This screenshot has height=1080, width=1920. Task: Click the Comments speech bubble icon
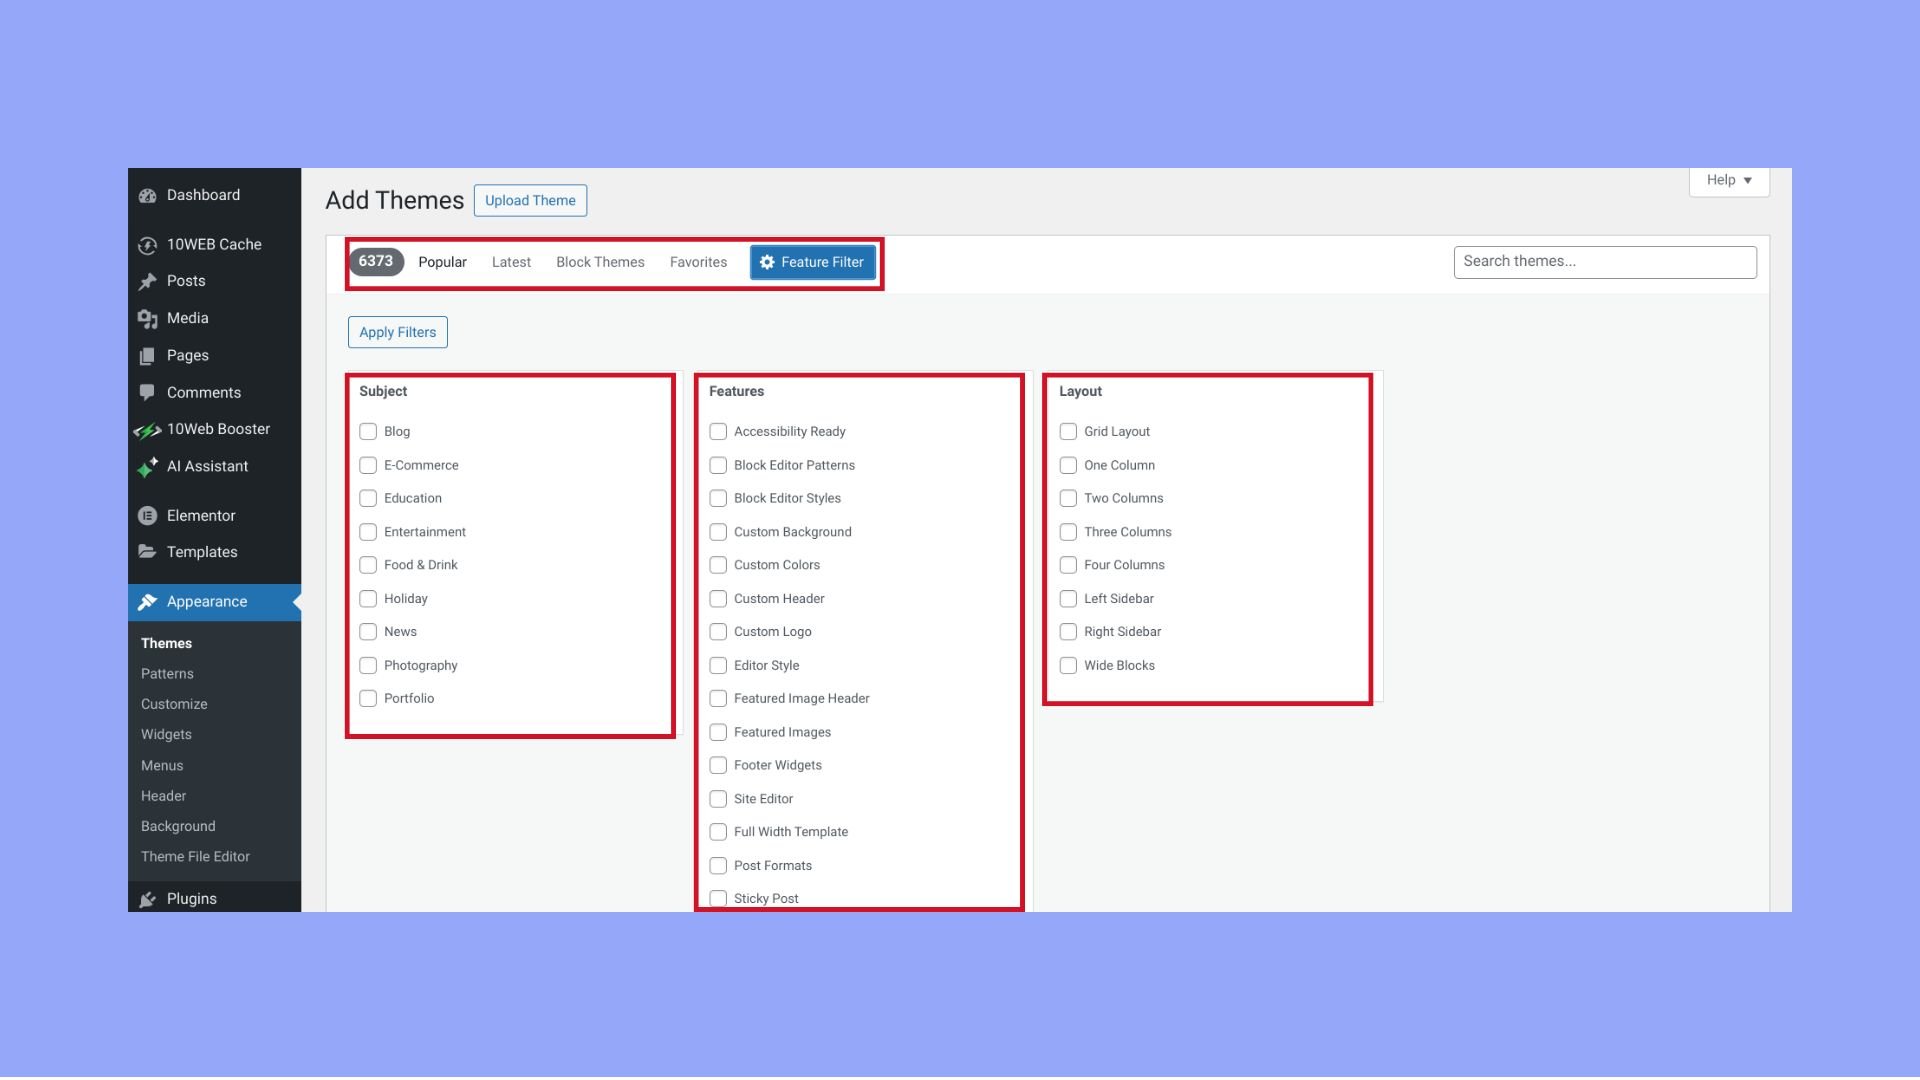148,392
